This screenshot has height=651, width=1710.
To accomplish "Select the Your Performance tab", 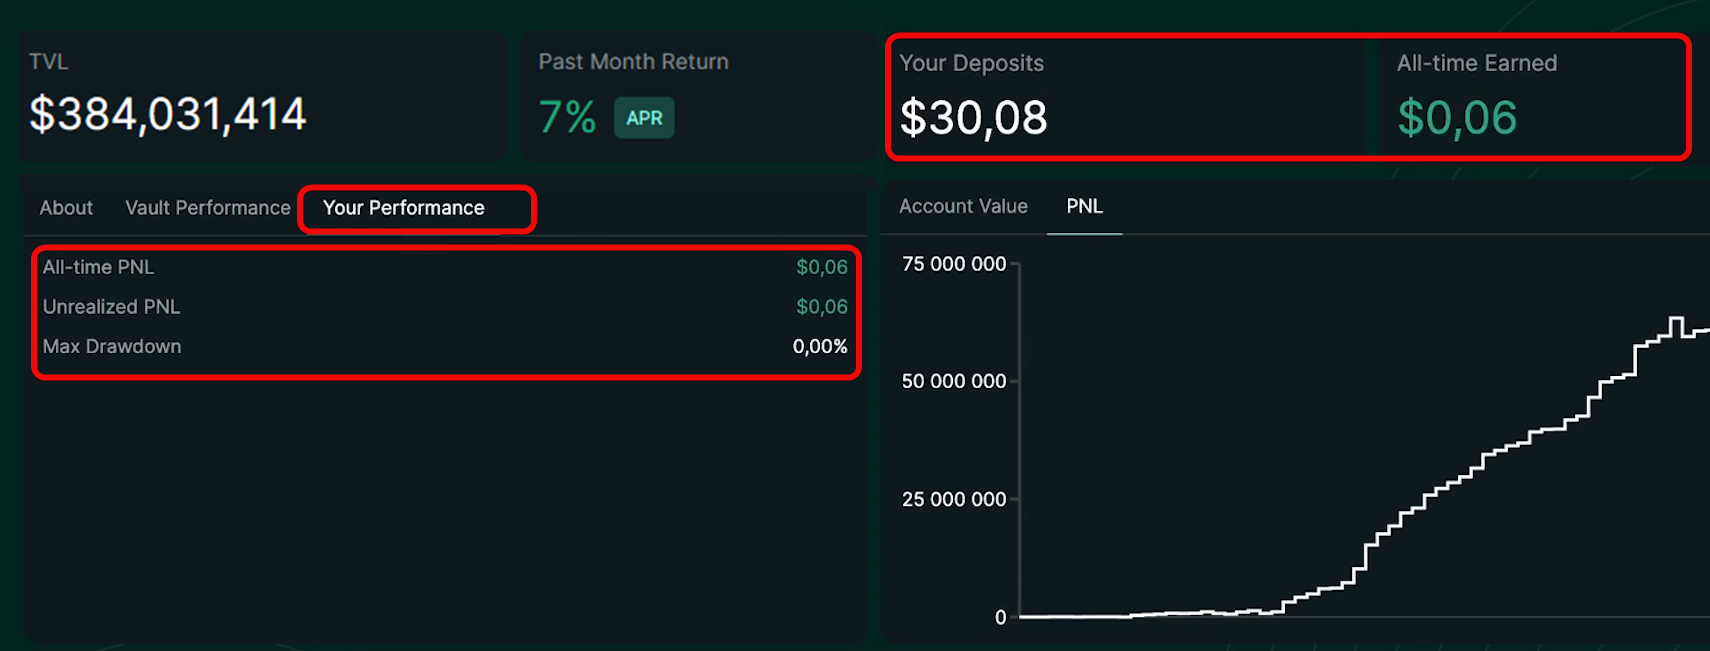I will [404, 208].
